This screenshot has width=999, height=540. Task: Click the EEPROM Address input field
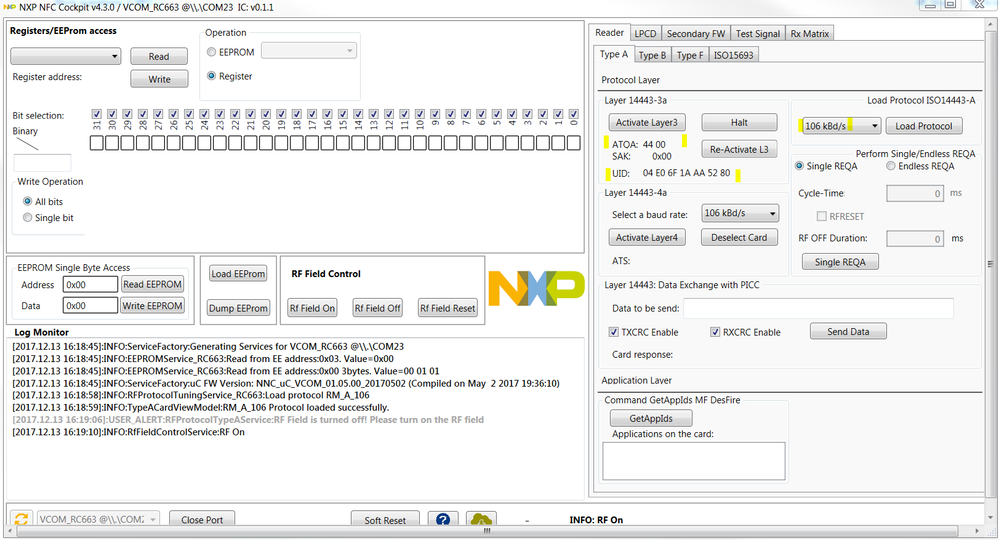click(90, 285)
